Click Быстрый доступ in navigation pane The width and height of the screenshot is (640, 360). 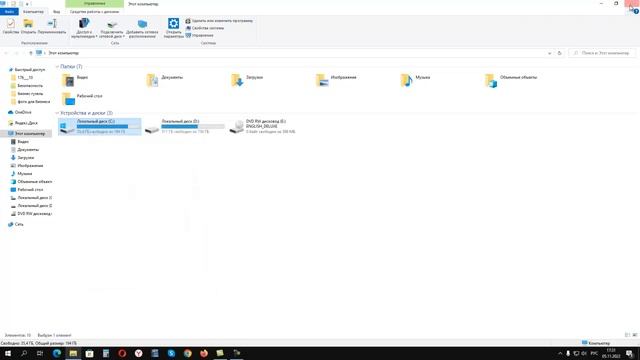click(30, 70)
